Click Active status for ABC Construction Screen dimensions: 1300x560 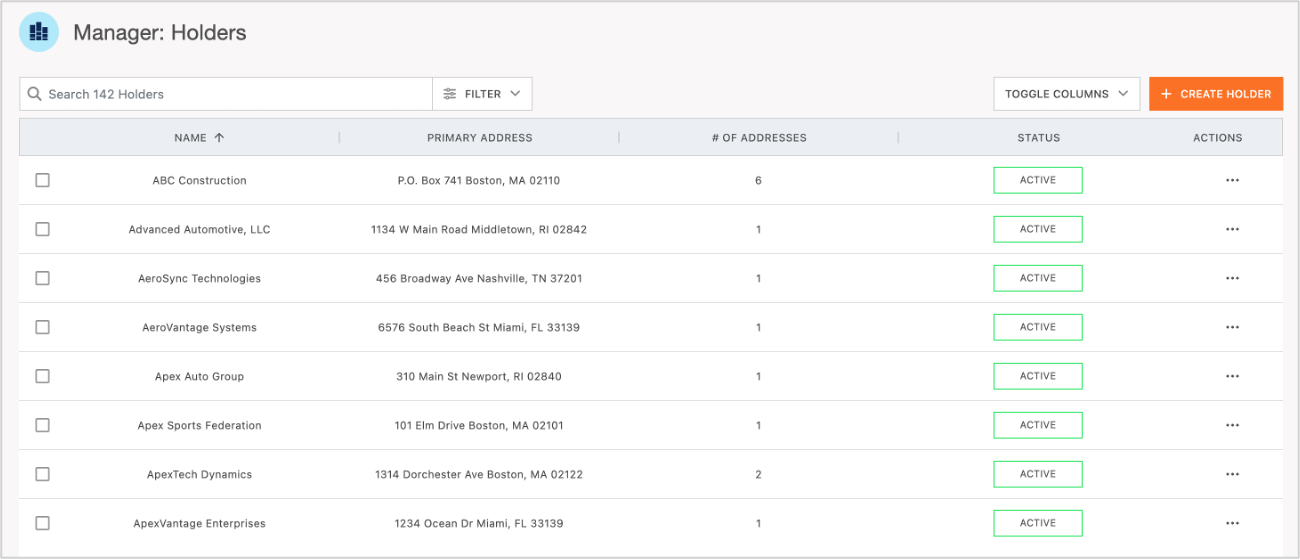(x=1038, y=180)
